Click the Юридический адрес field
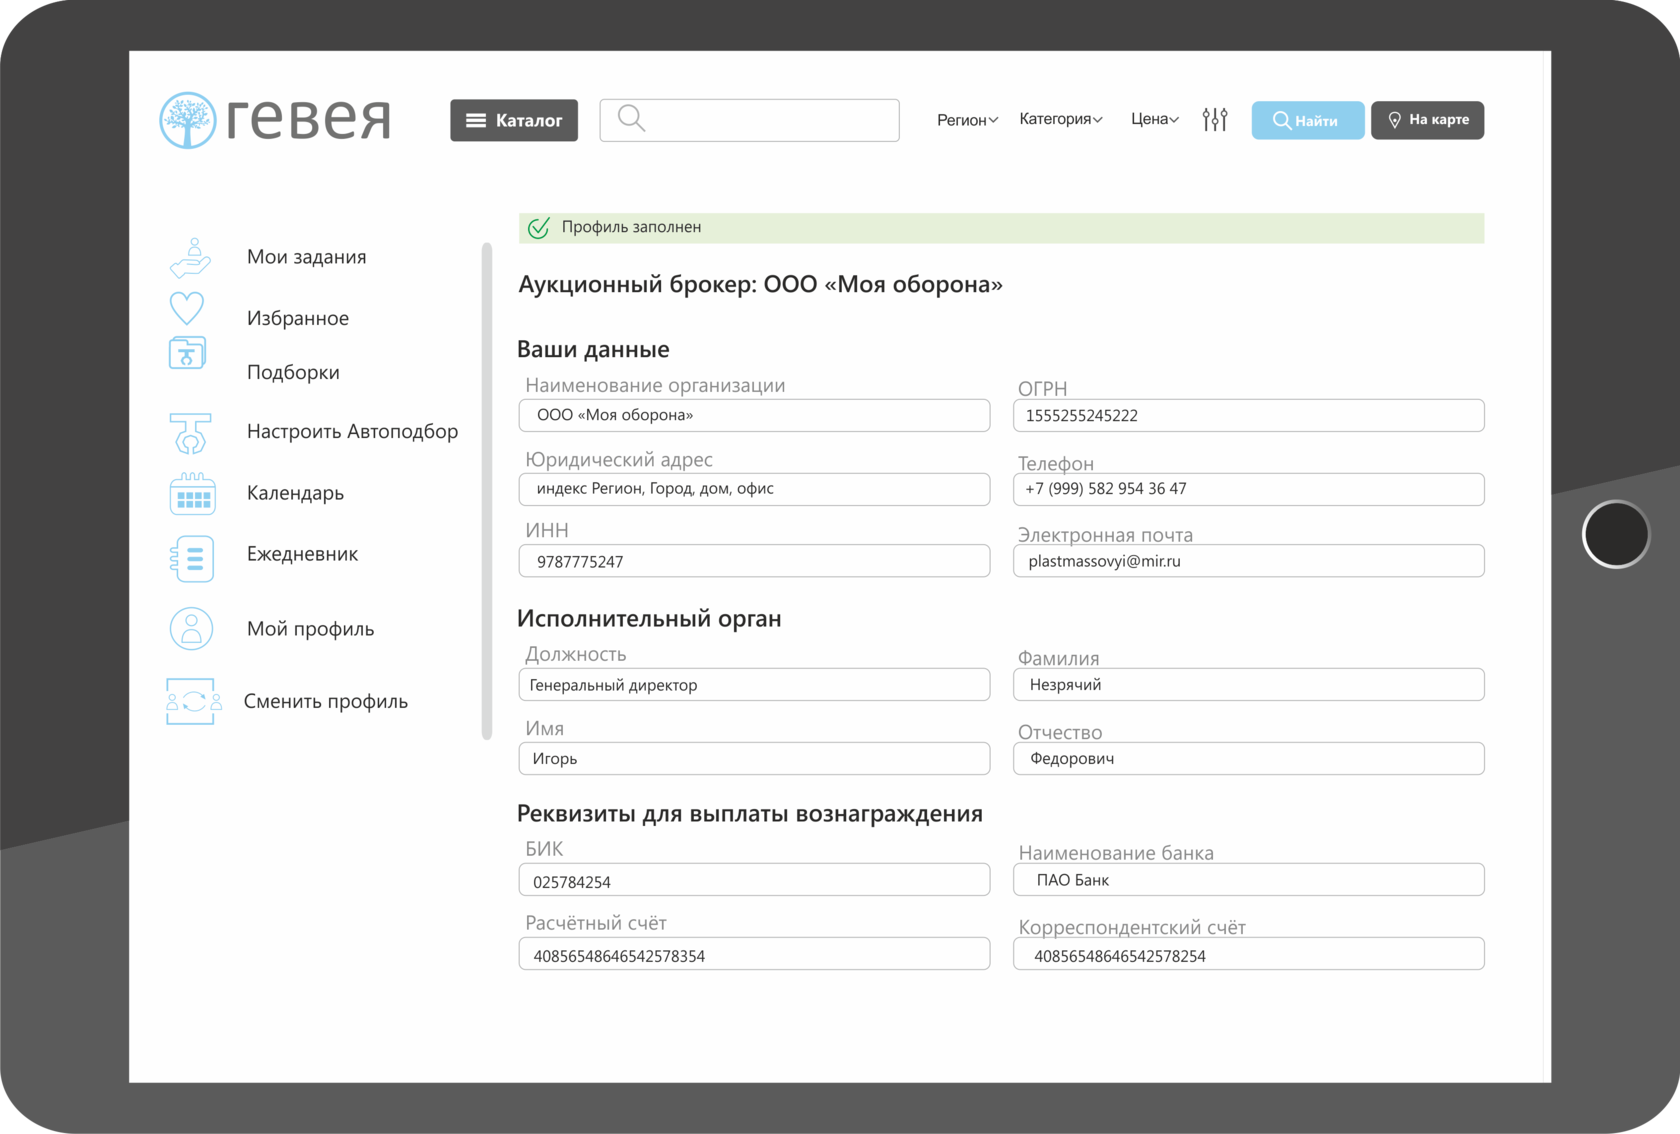Viewport: 1680px width, 1134px height. [754, 489]
